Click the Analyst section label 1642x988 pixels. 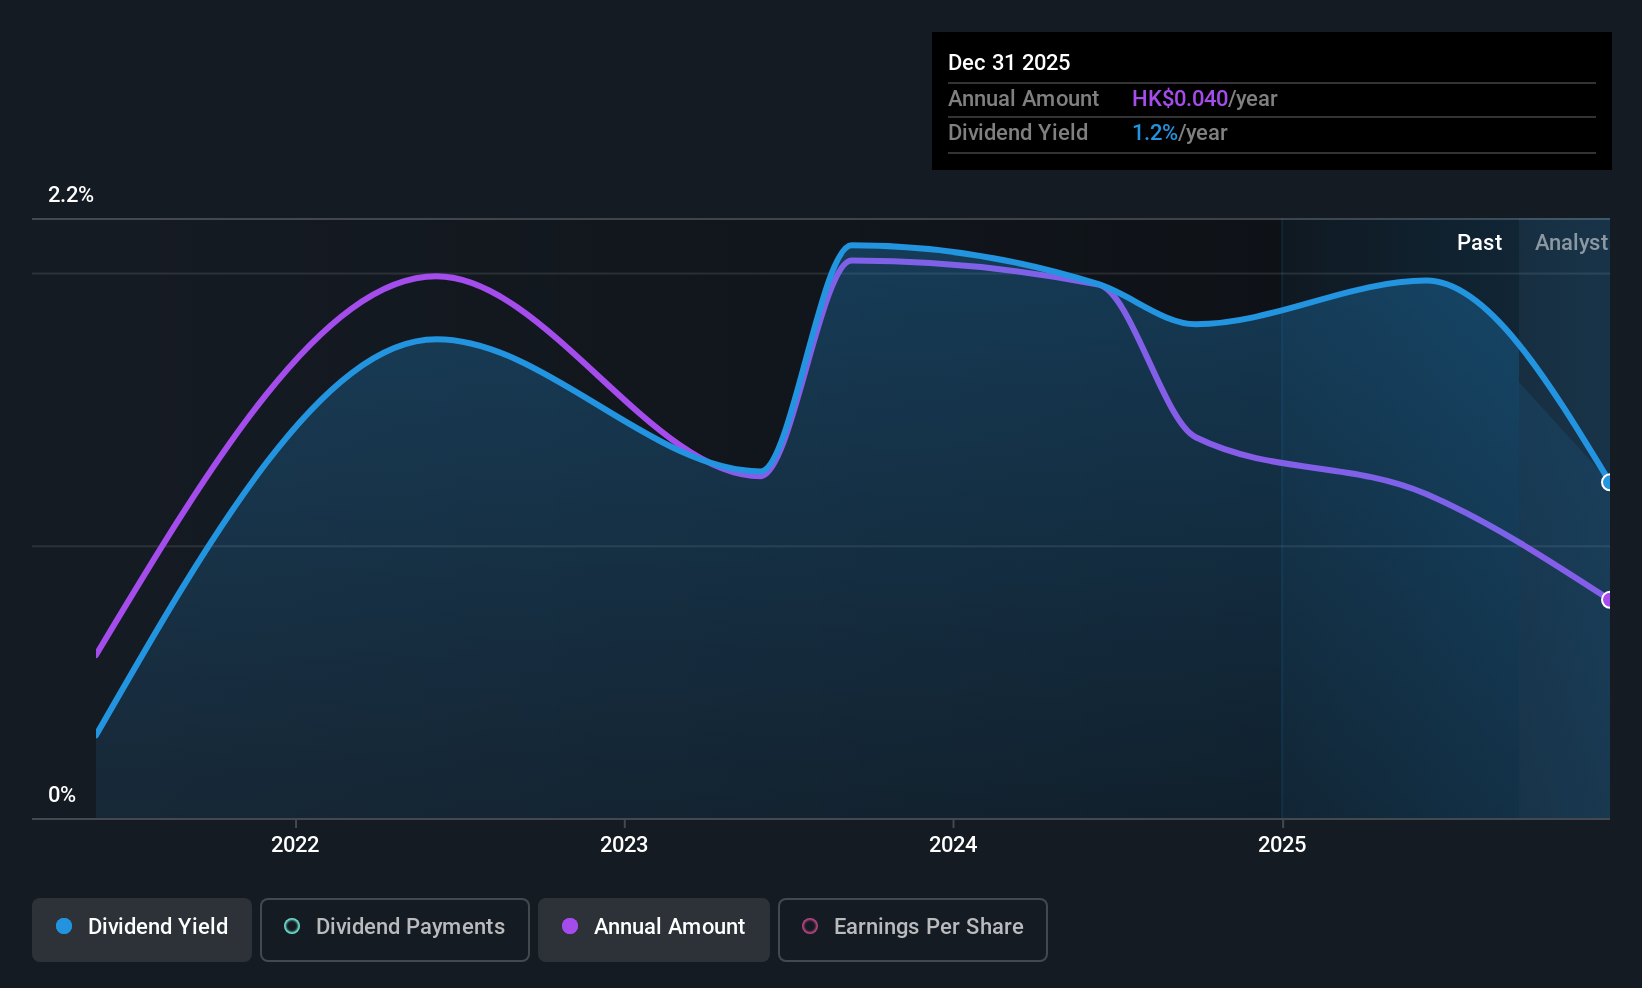point(1571,242)
